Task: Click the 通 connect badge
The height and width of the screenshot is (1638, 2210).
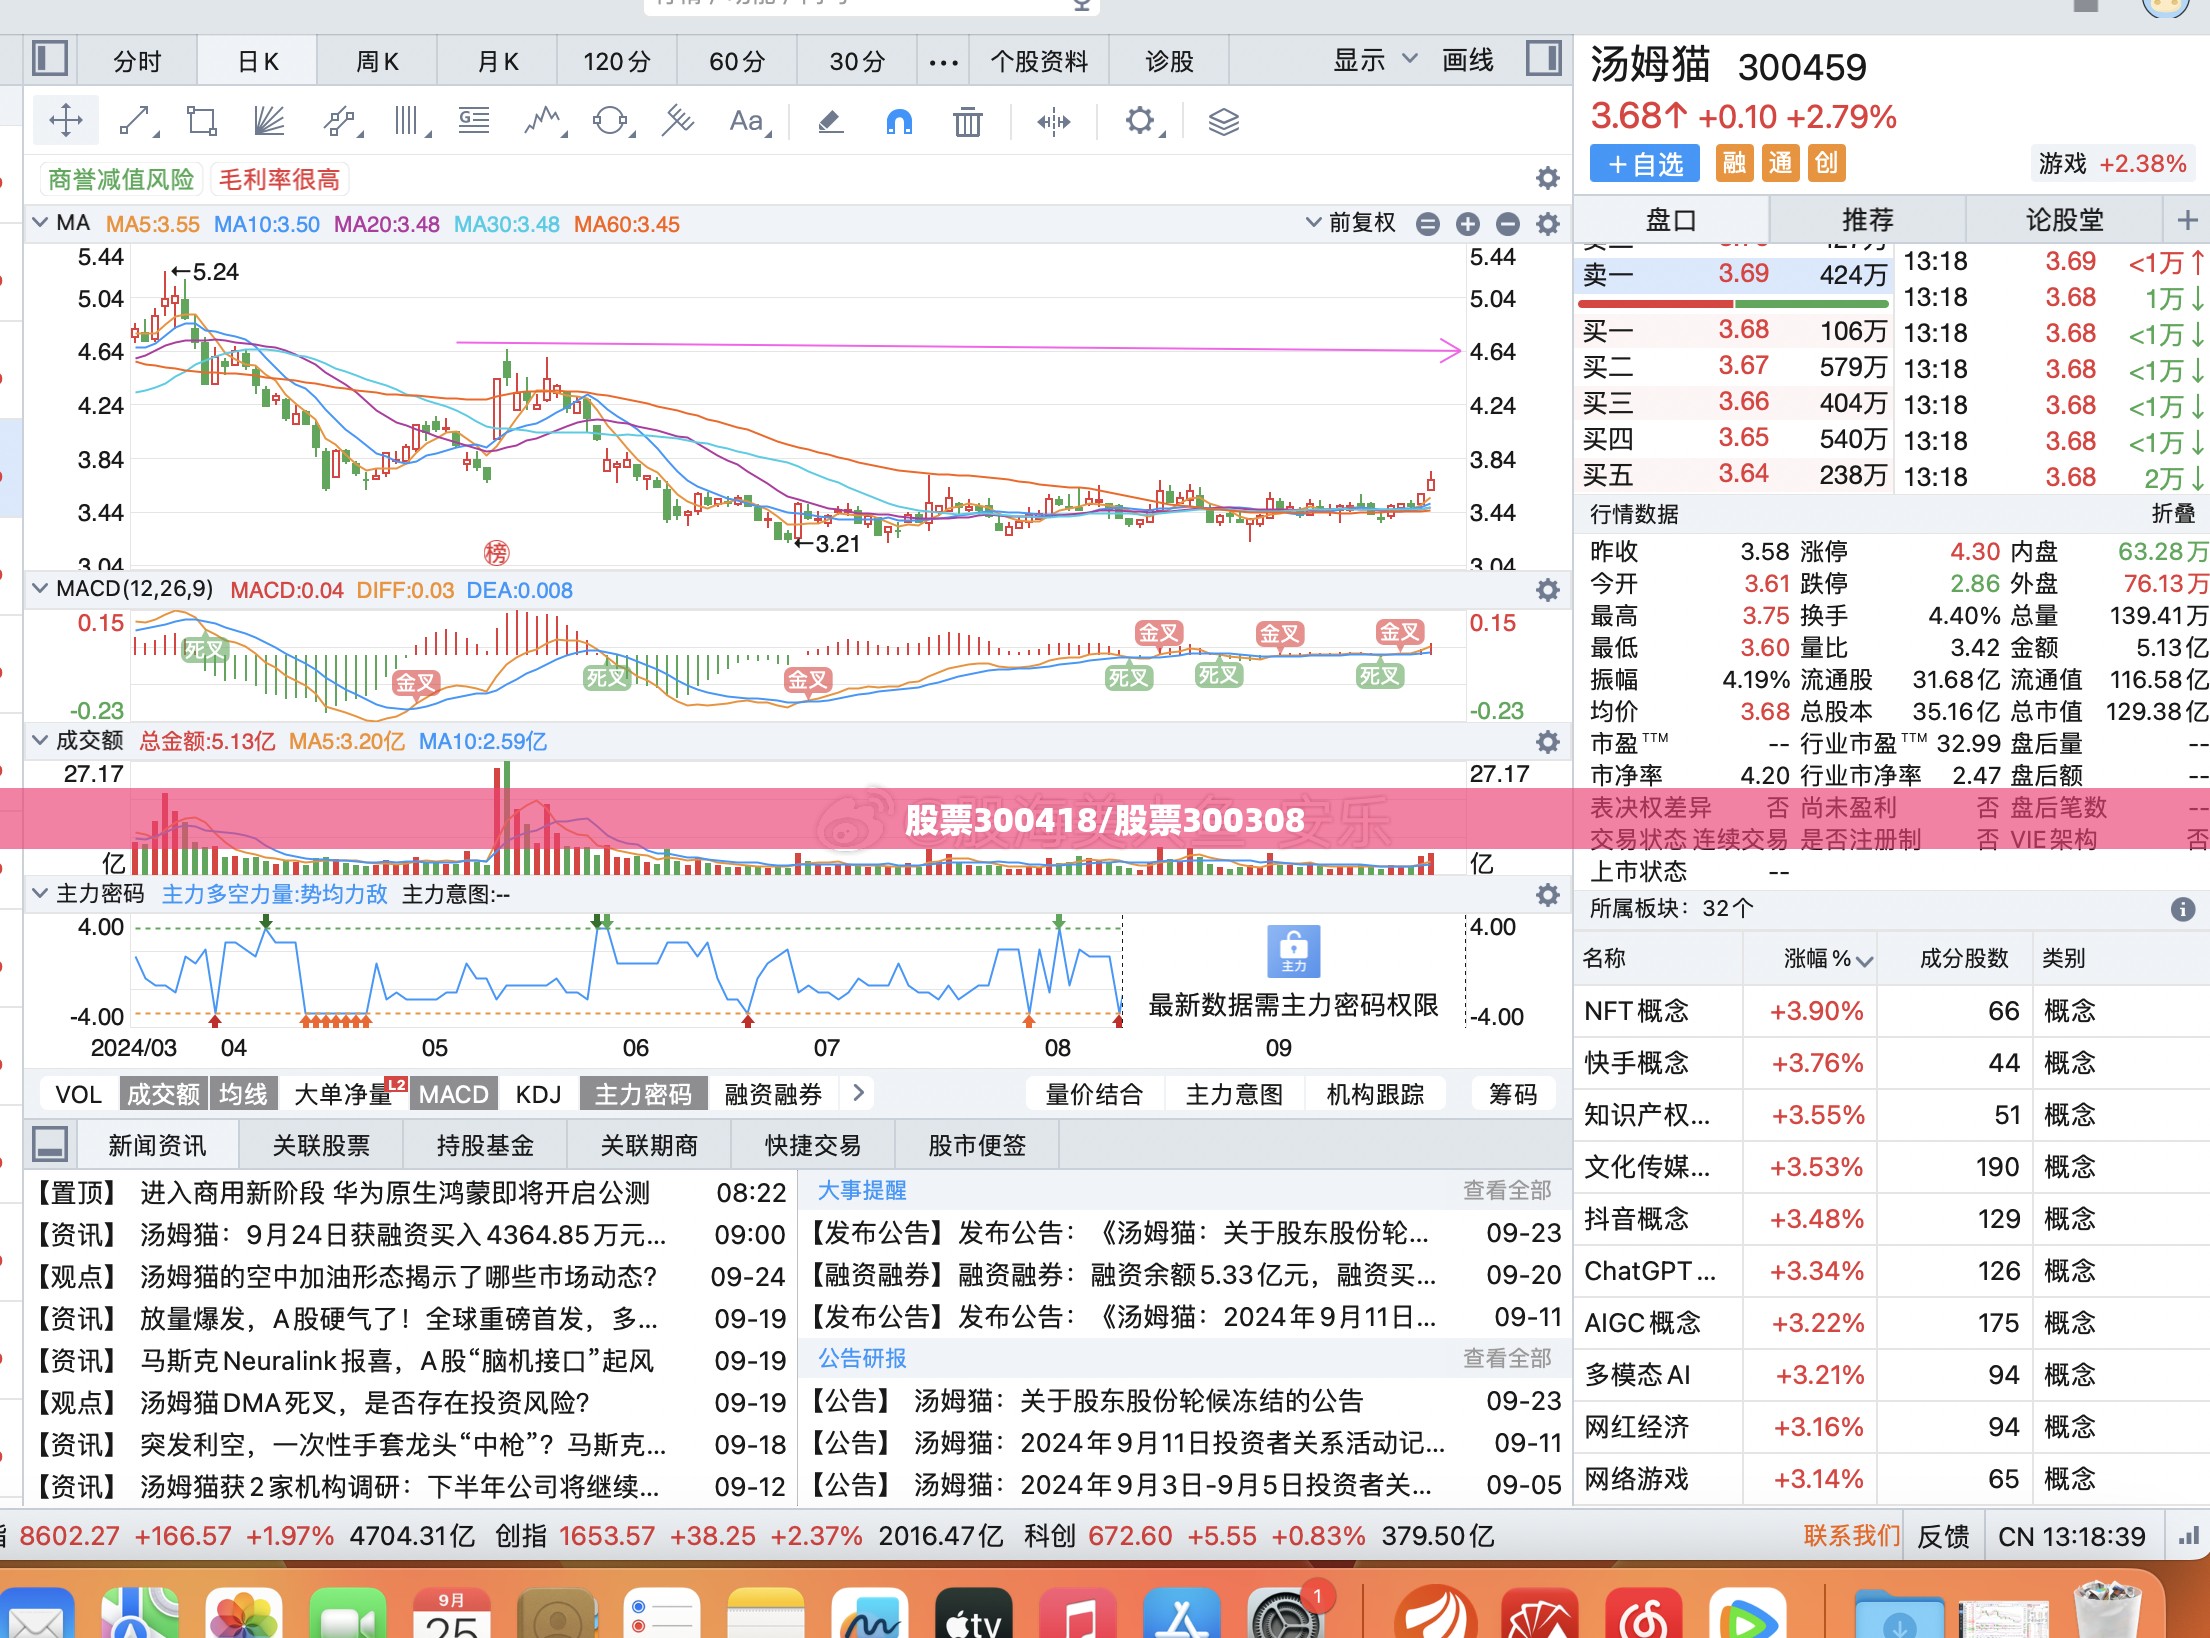Action: [1780, 163]
